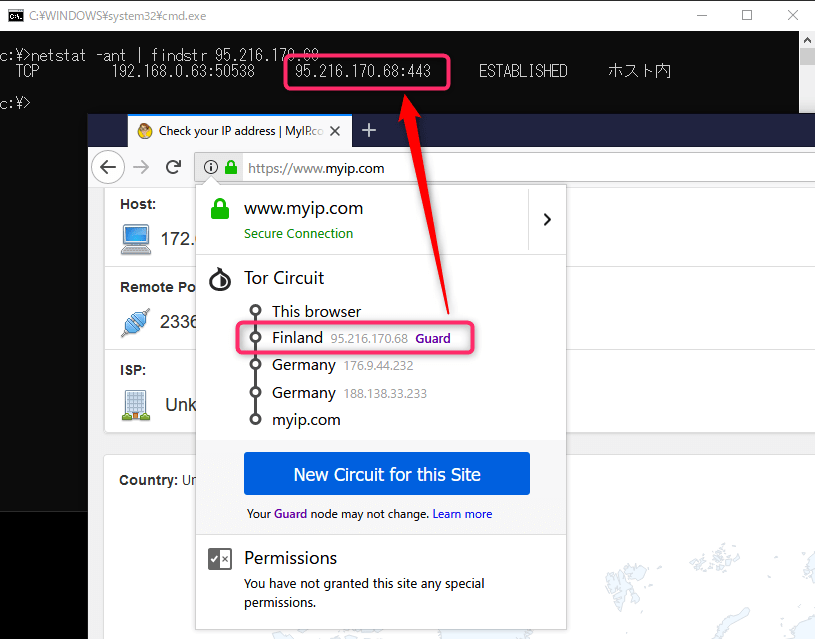Screen dimensions: 815x639
Task: Minimize the cmd.exe window
Action: [702, 16]
